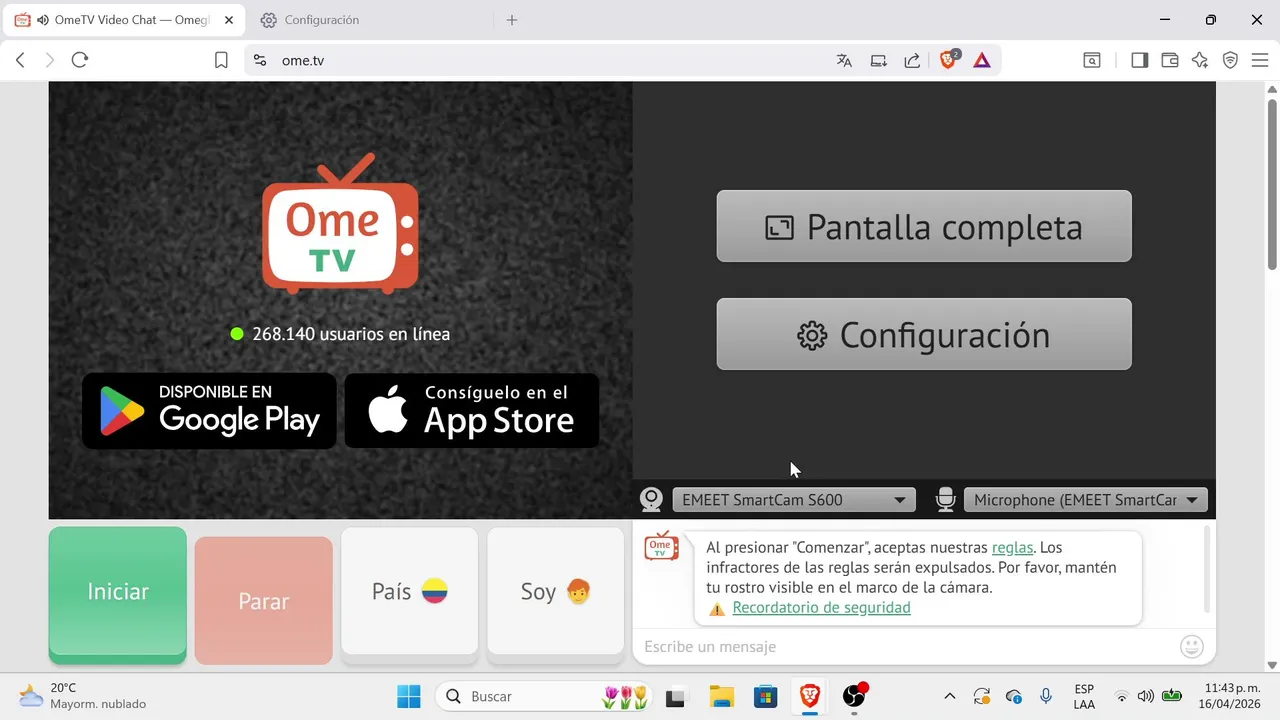
Task: Click the Escribe un mensaje field
Action: (x=905, y=647)
